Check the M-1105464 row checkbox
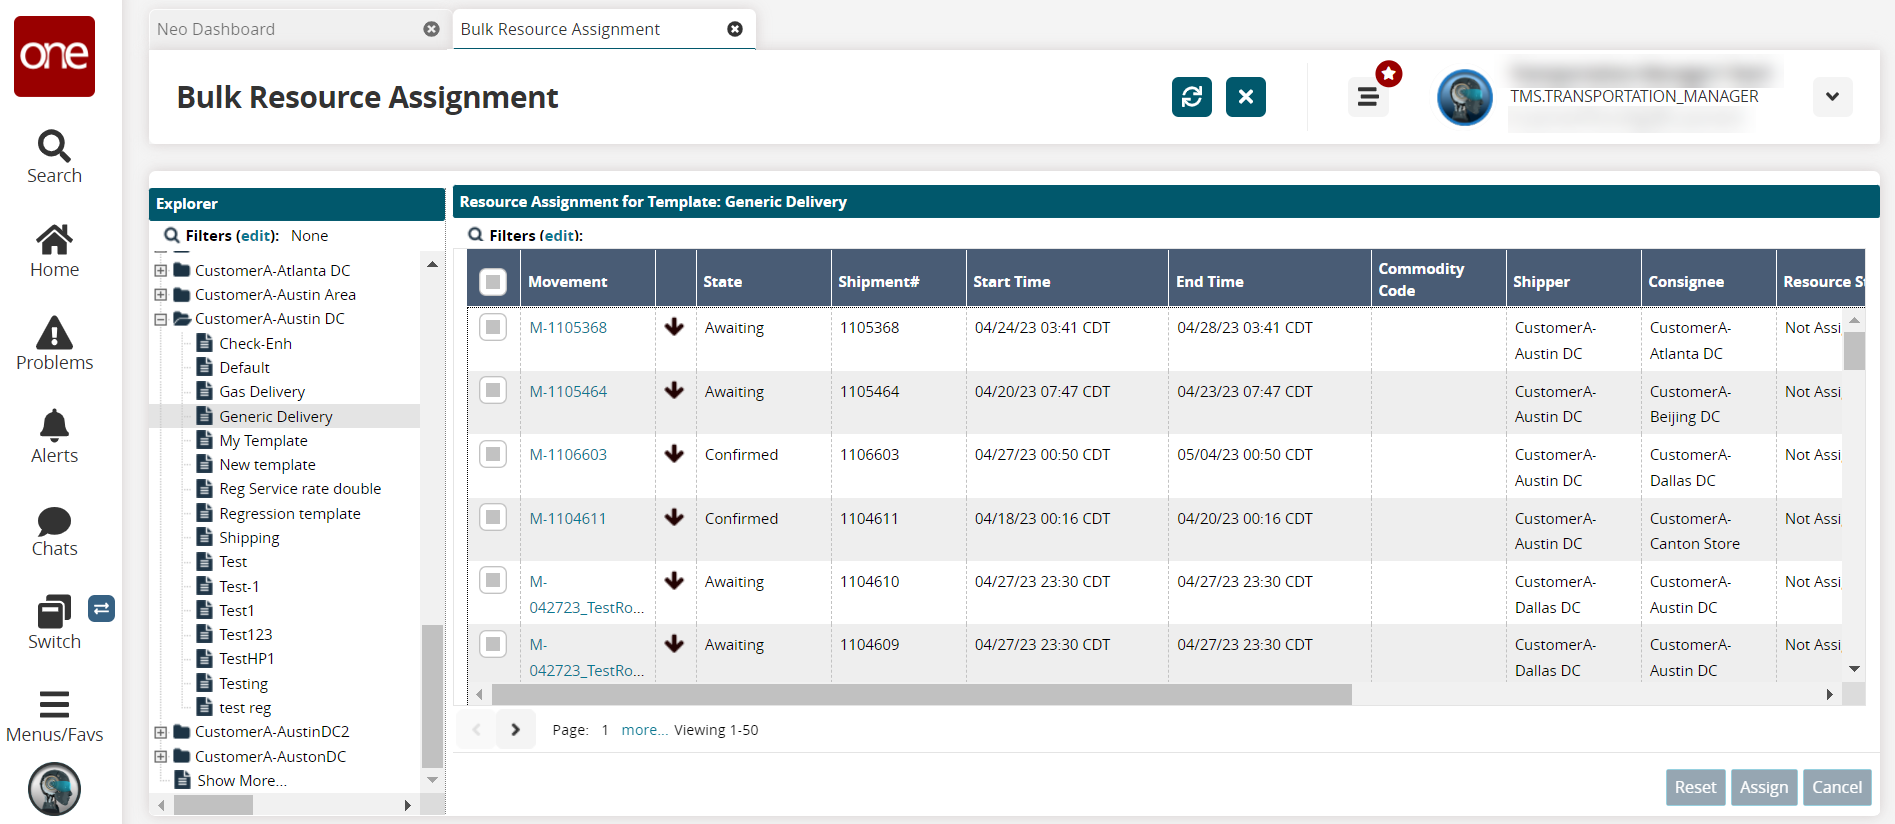This screenshot has height=824, width=1895. (x=493, y=390)
